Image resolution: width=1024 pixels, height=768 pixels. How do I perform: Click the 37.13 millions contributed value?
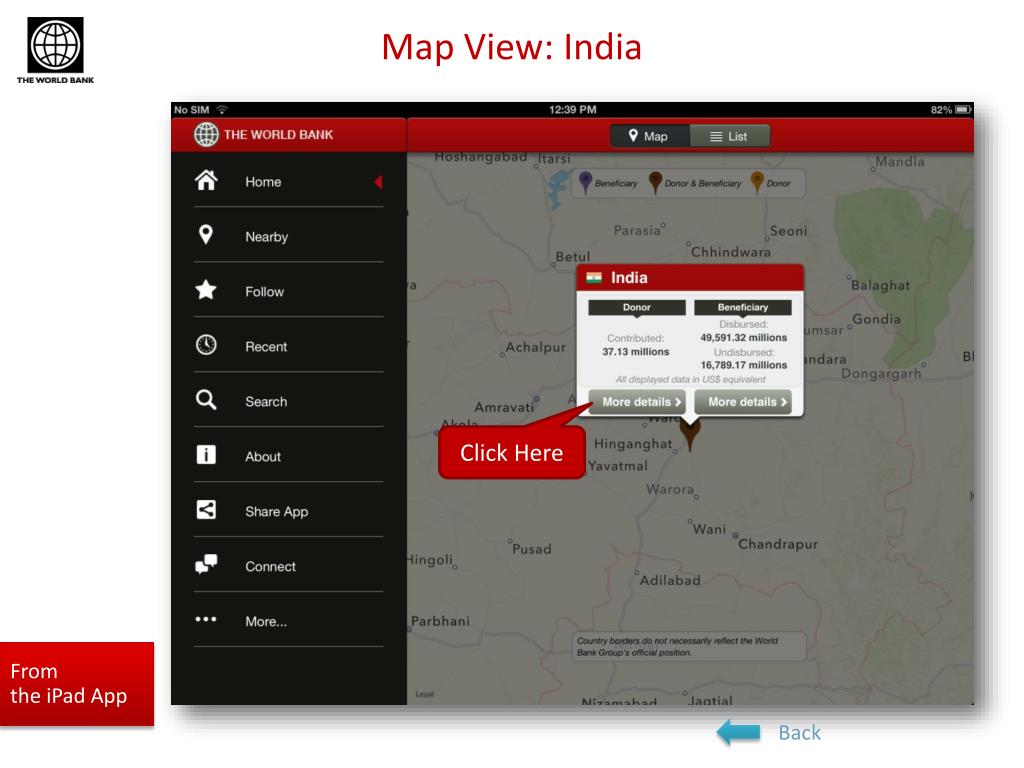635,351
